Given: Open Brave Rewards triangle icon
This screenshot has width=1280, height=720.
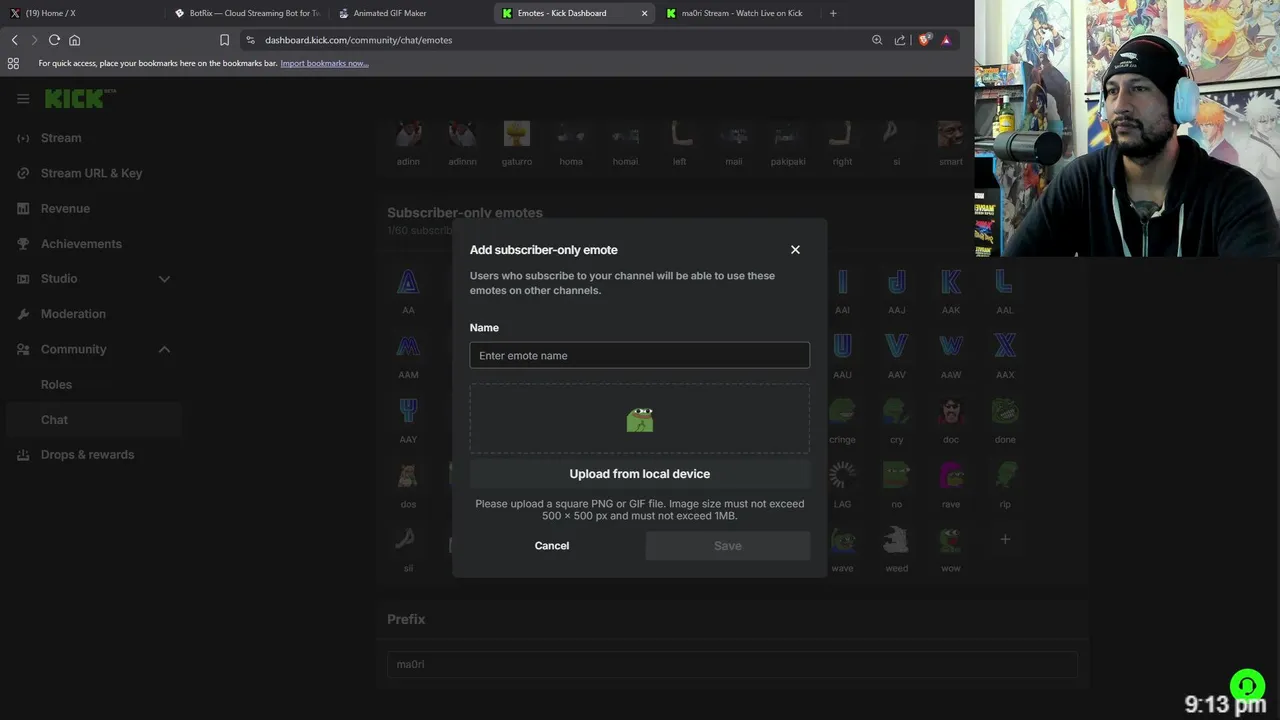Looking at the screenshot, I should [946, 40].
